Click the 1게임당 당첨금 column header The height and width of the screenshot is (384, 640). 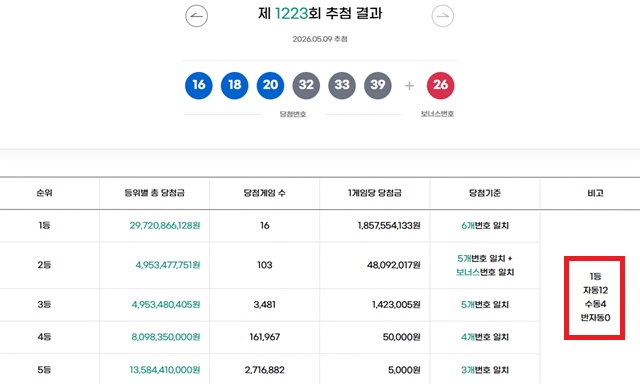tap(375, 193)
